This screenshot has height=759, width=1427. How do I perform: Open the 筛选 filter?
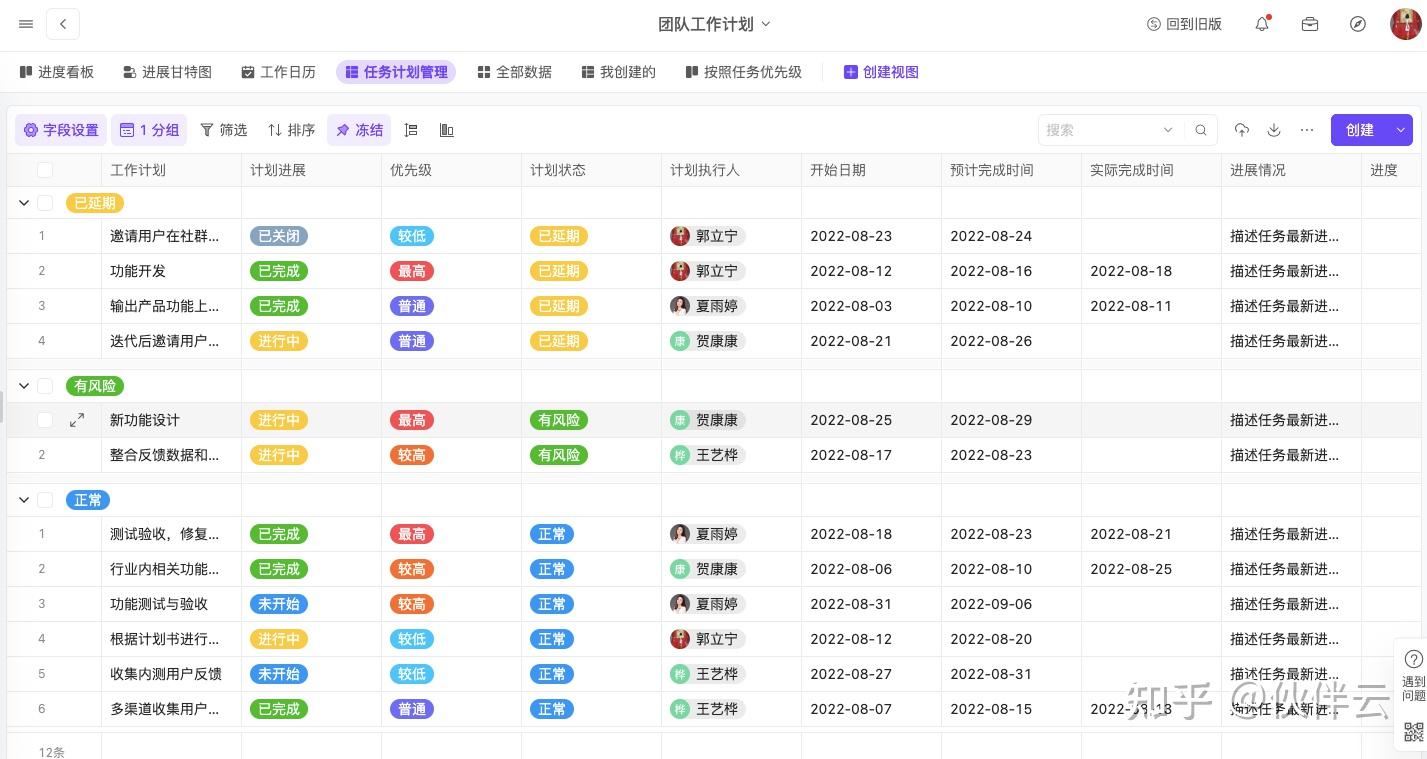223,130
